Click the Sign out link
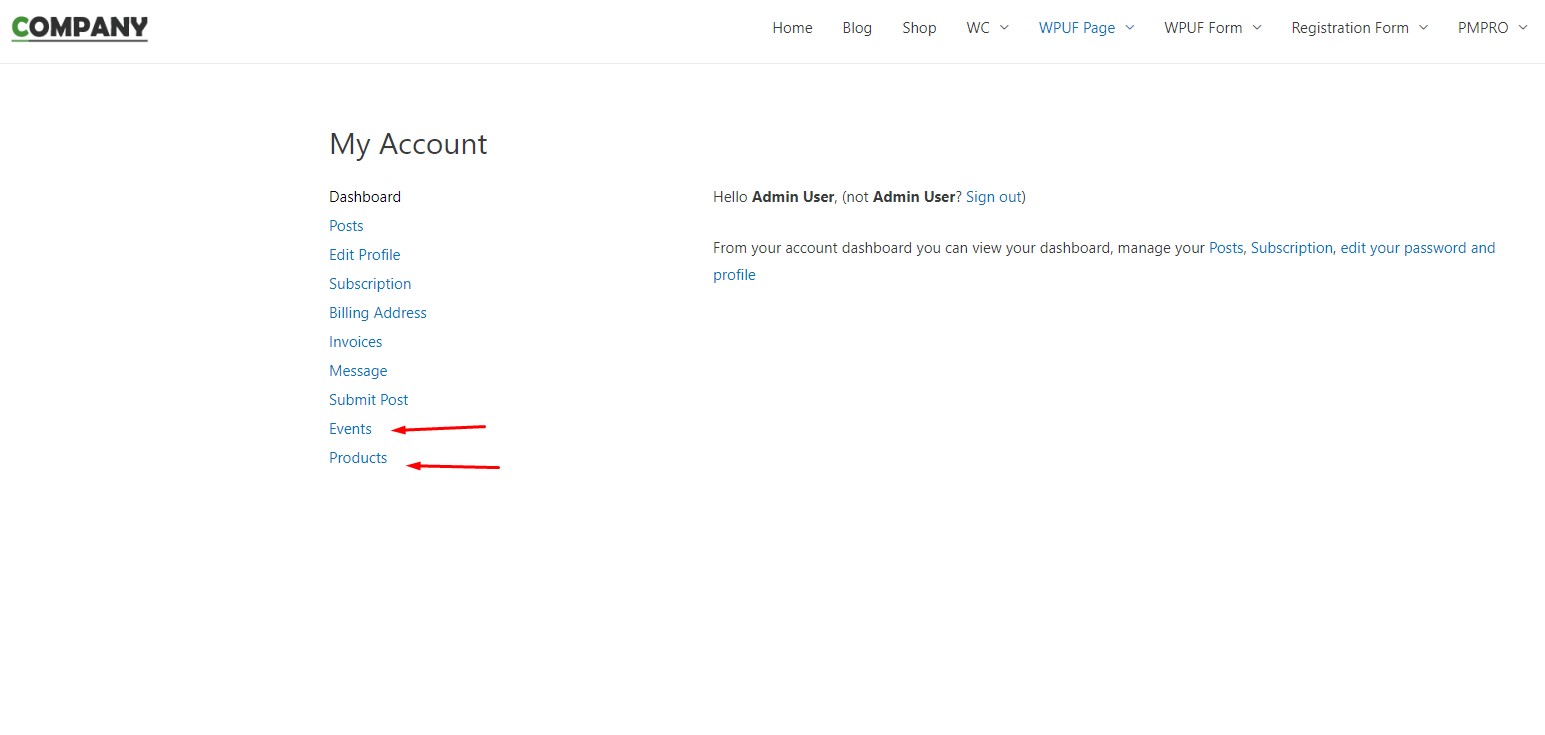 click(x=993, y=197)
